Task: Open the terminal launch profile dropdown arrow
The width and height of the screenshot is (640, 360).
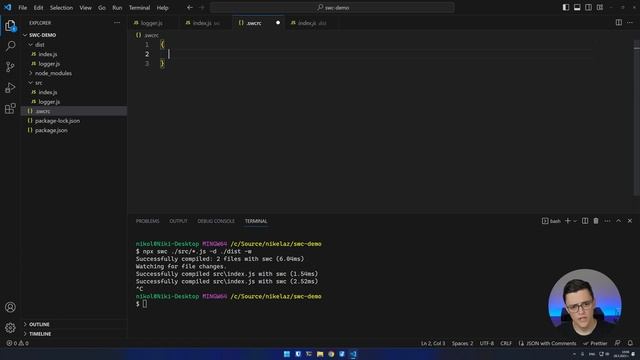Action: (x=575, y=221)
